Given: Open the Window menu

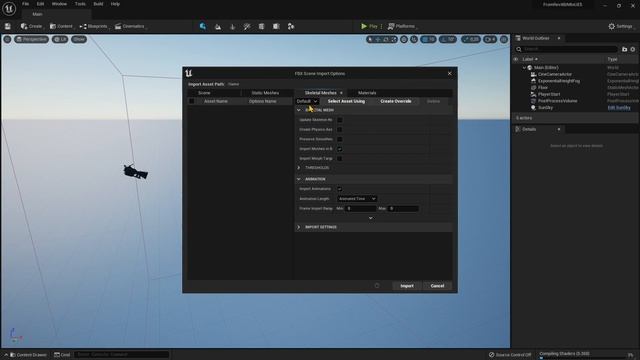Looking at the screenshot, I should (59, 4).
